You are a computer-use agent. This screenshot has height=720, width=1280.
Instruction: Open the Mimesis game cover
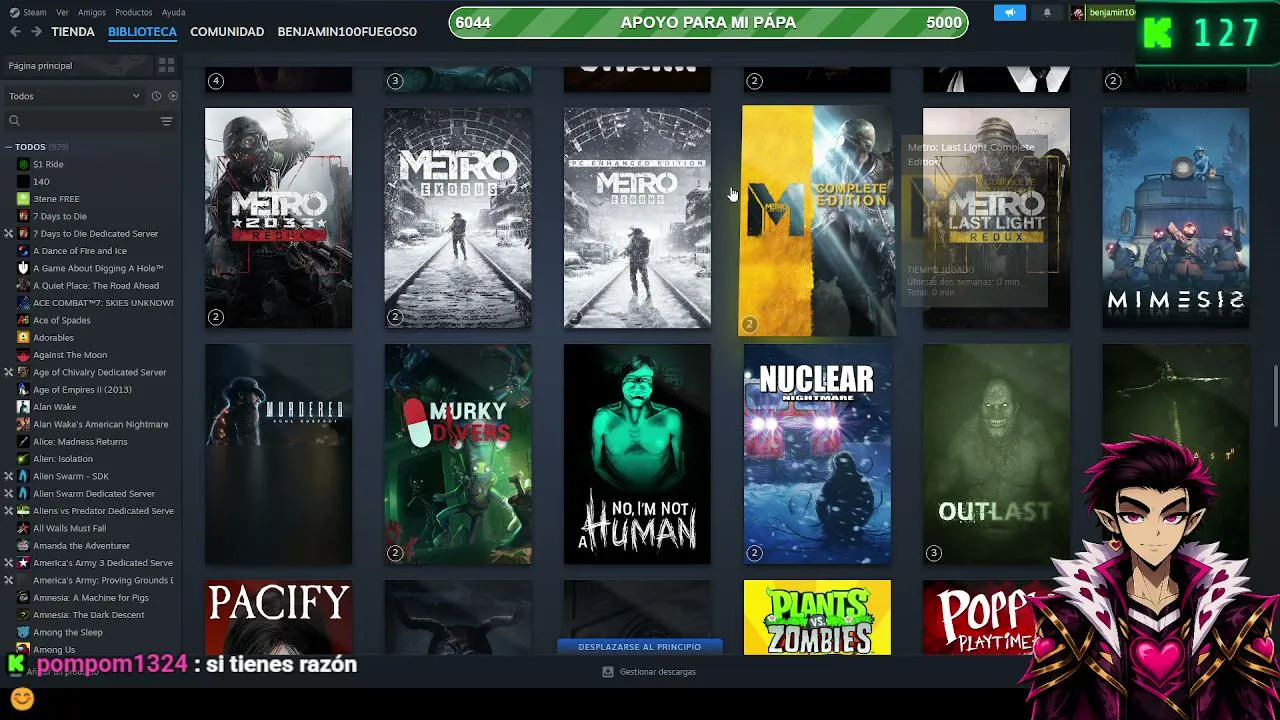coord(1176,218)
